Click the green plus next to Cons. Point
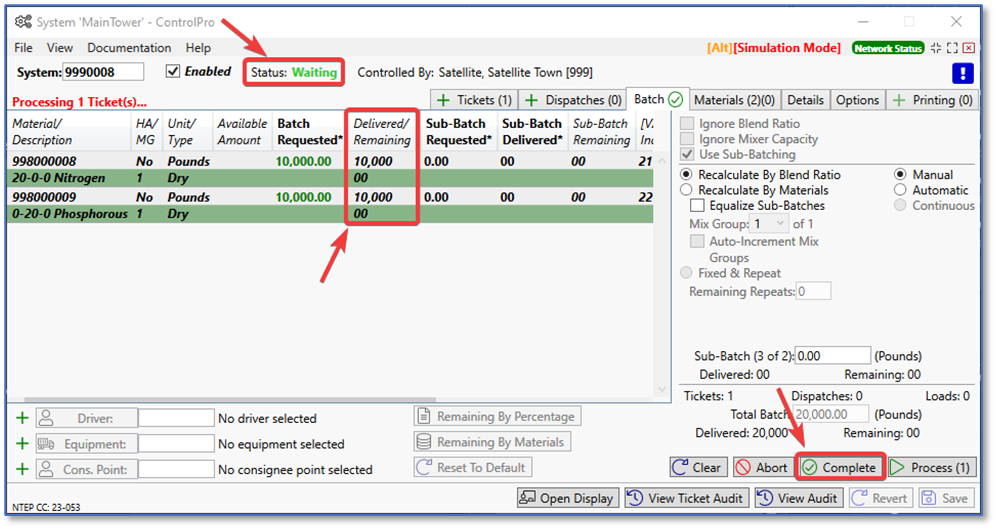Screen dimensions: 996x529 (x=22, y=469)
